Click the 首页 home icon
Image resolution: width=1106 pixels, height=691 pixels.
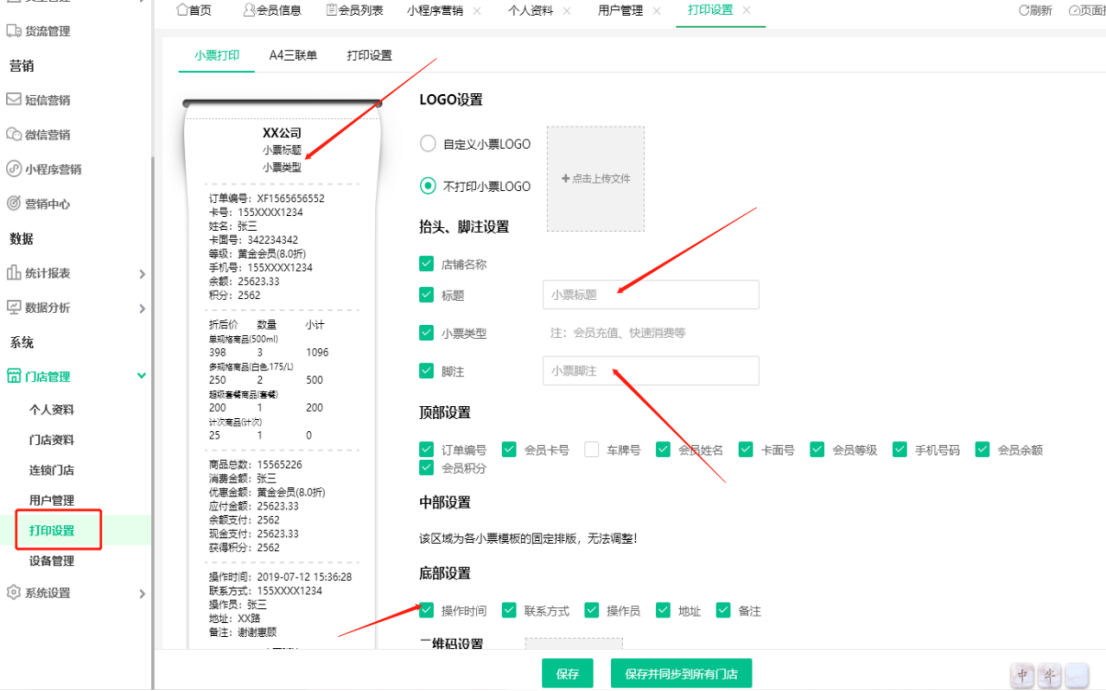click(180, 11)
